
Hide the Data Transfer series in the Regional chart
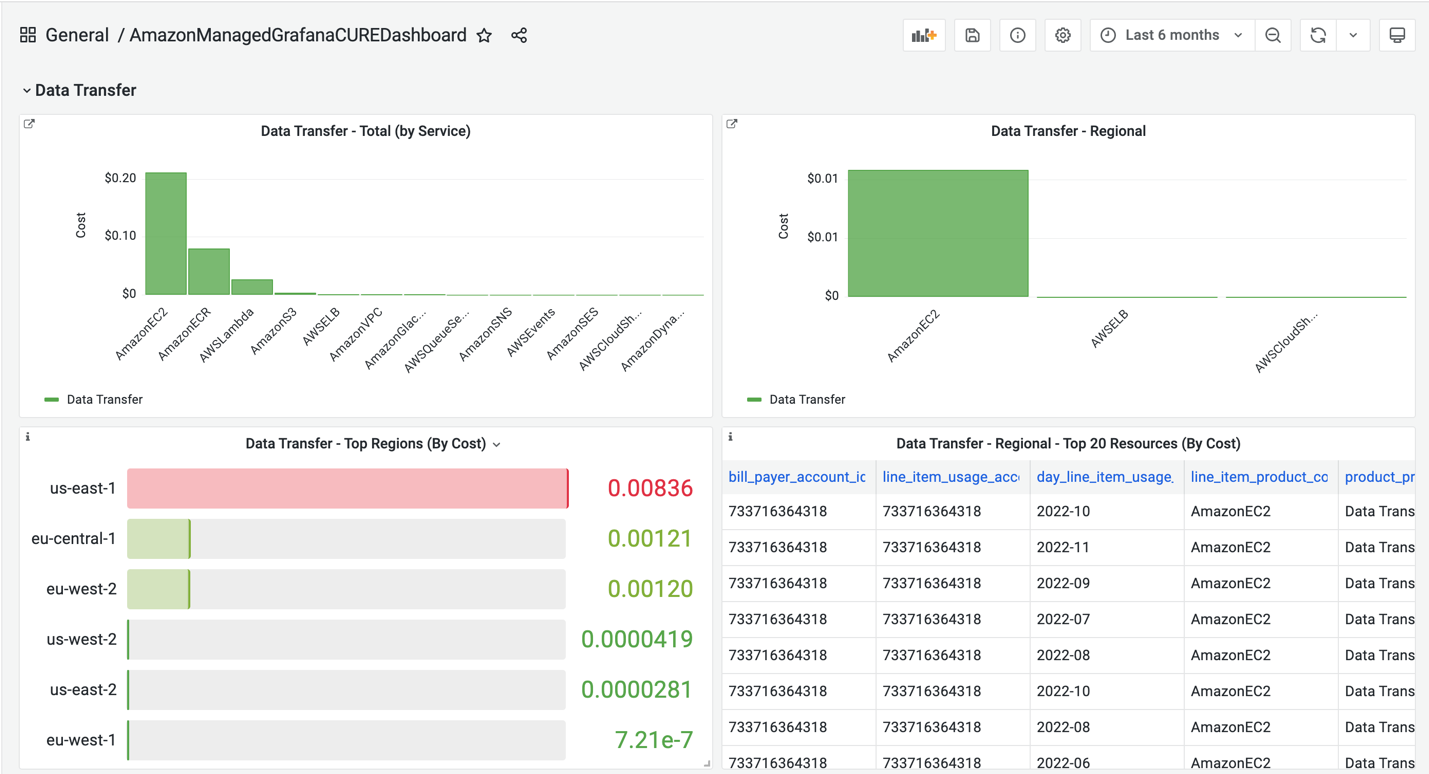coord(806,399)
